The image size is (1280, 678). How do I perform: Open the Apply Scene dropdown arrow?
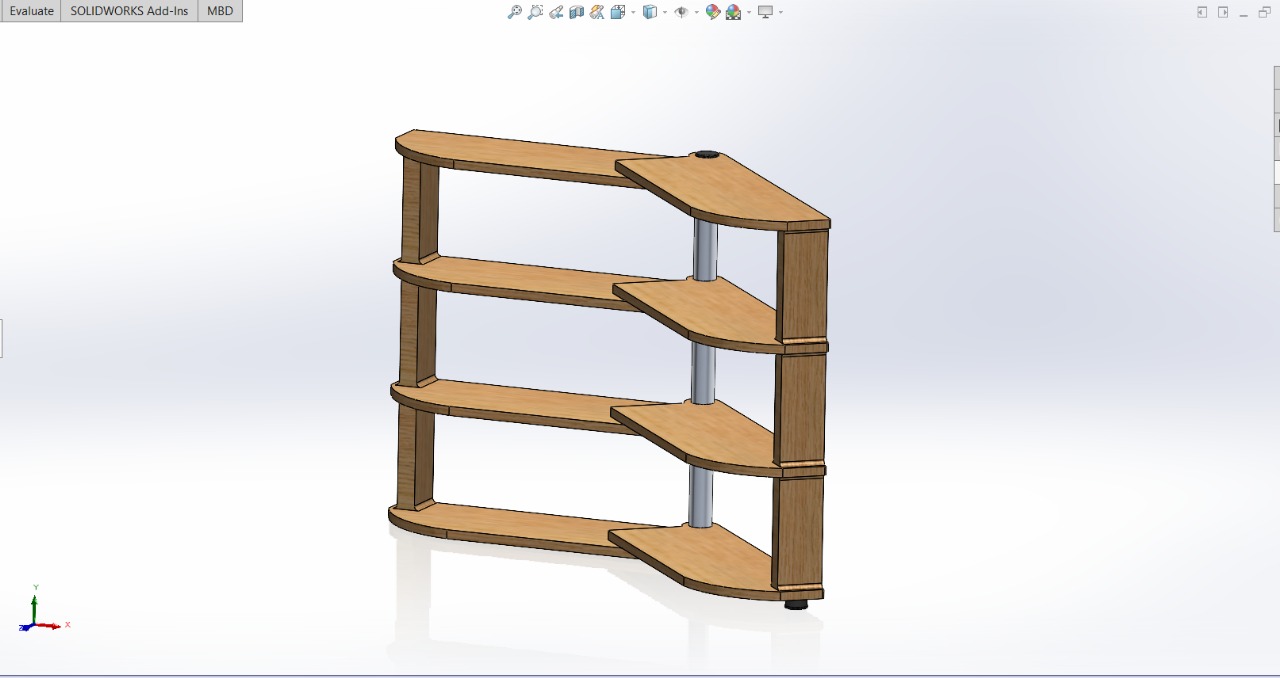tap(748, 13)
